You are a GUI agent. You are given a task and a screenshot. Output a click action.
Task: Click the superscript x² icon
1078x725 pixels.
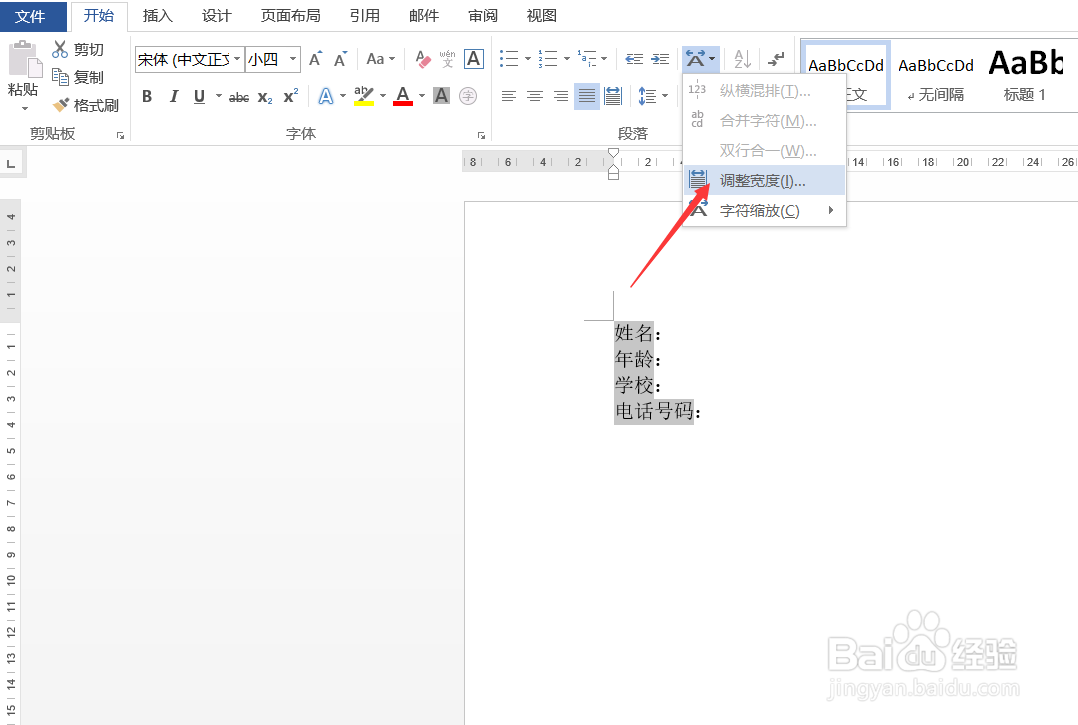pyautogui.click(x=288, y=96)
